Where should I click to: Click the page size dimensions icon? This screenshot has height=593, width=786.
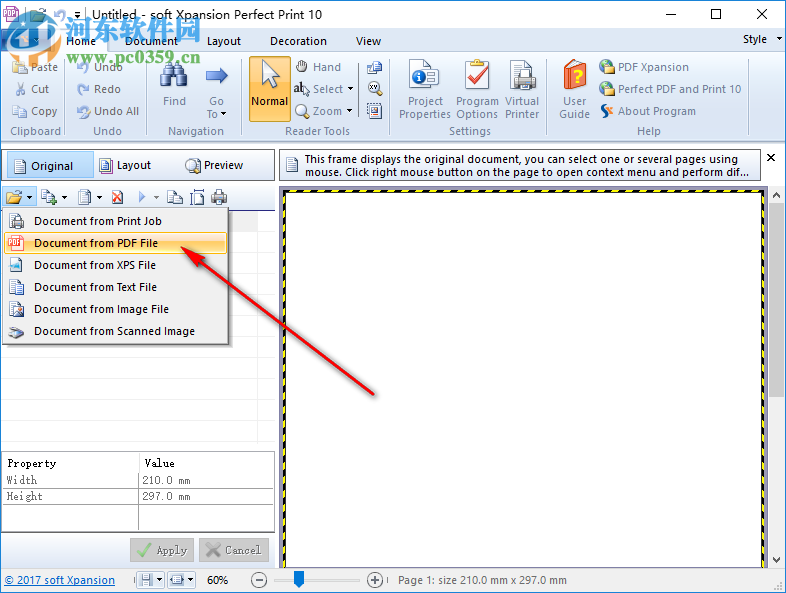tap(197, 197)
